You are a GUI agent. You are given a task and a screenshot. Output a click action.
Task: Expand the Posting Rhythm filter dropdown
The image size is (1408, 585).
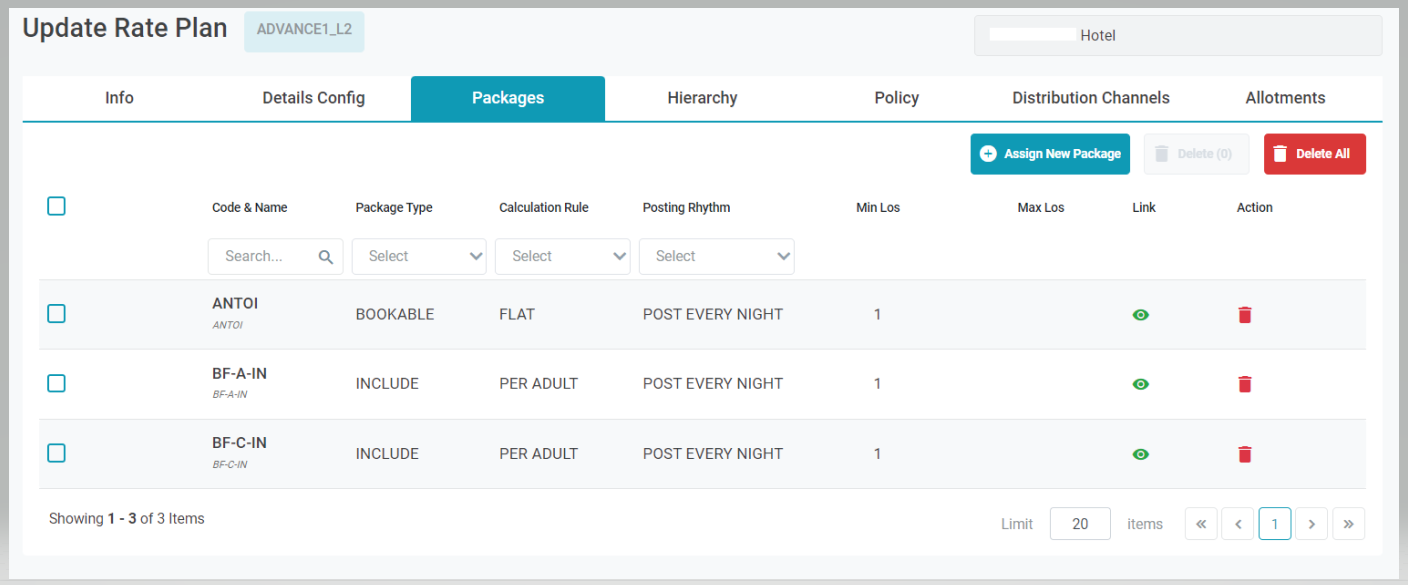point(716,257)
